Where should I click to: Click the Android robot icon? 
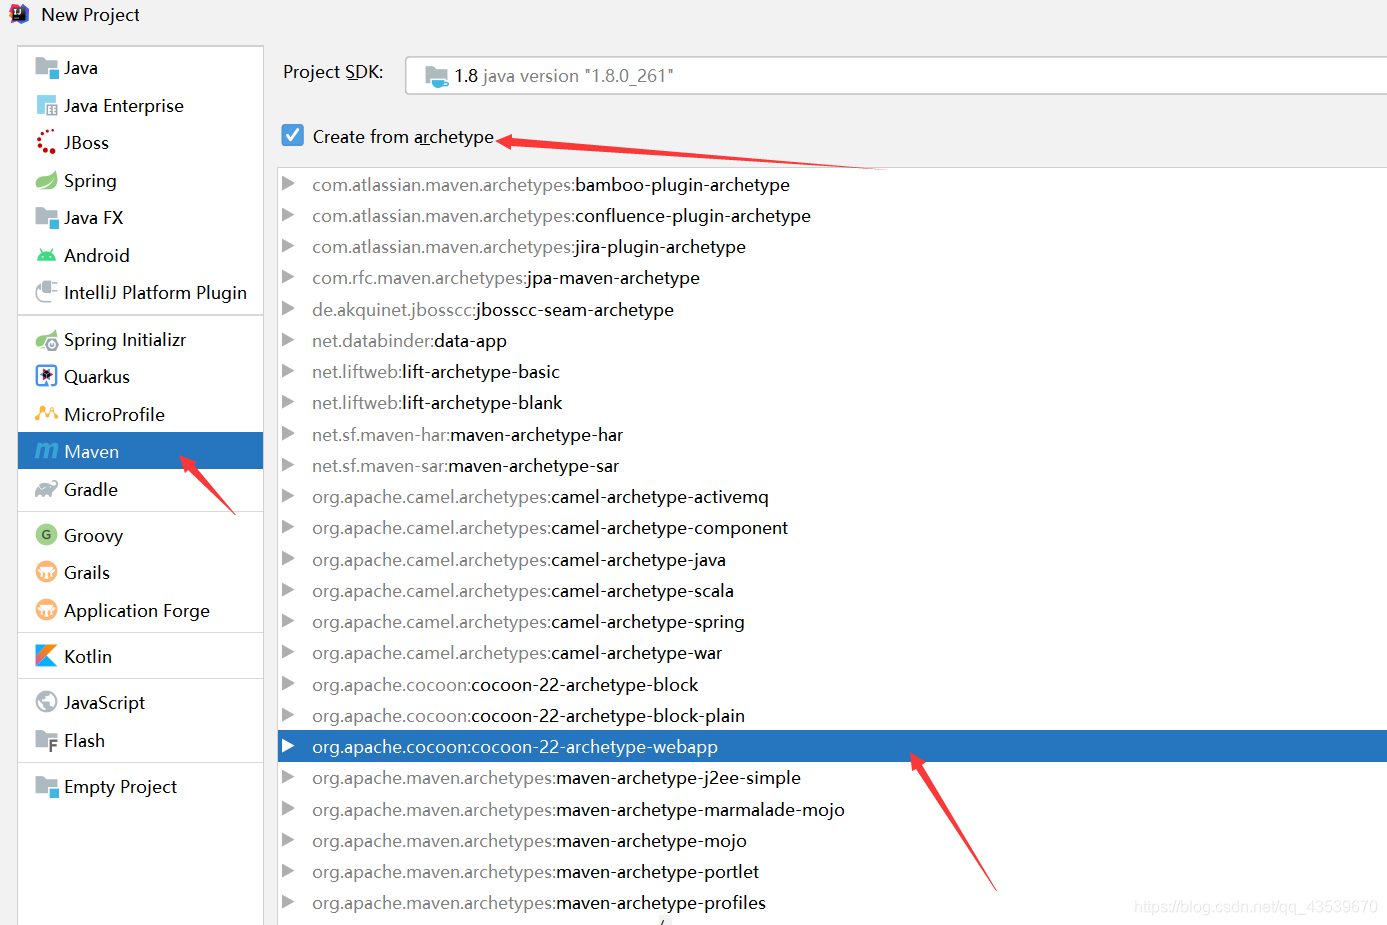click(46, 256)
